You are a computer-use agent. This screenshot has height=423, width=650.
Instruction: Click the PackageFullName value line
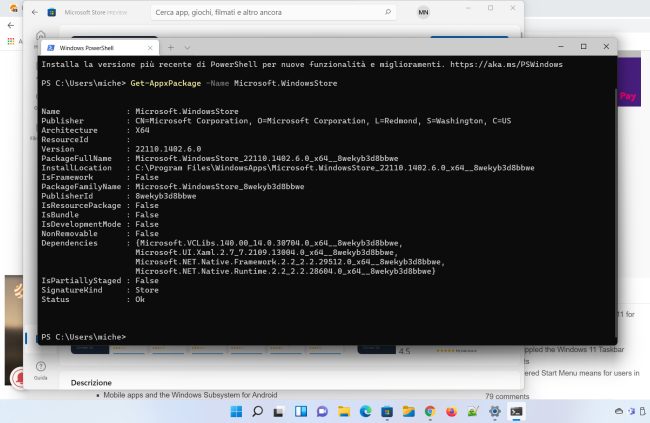[267, 158]
